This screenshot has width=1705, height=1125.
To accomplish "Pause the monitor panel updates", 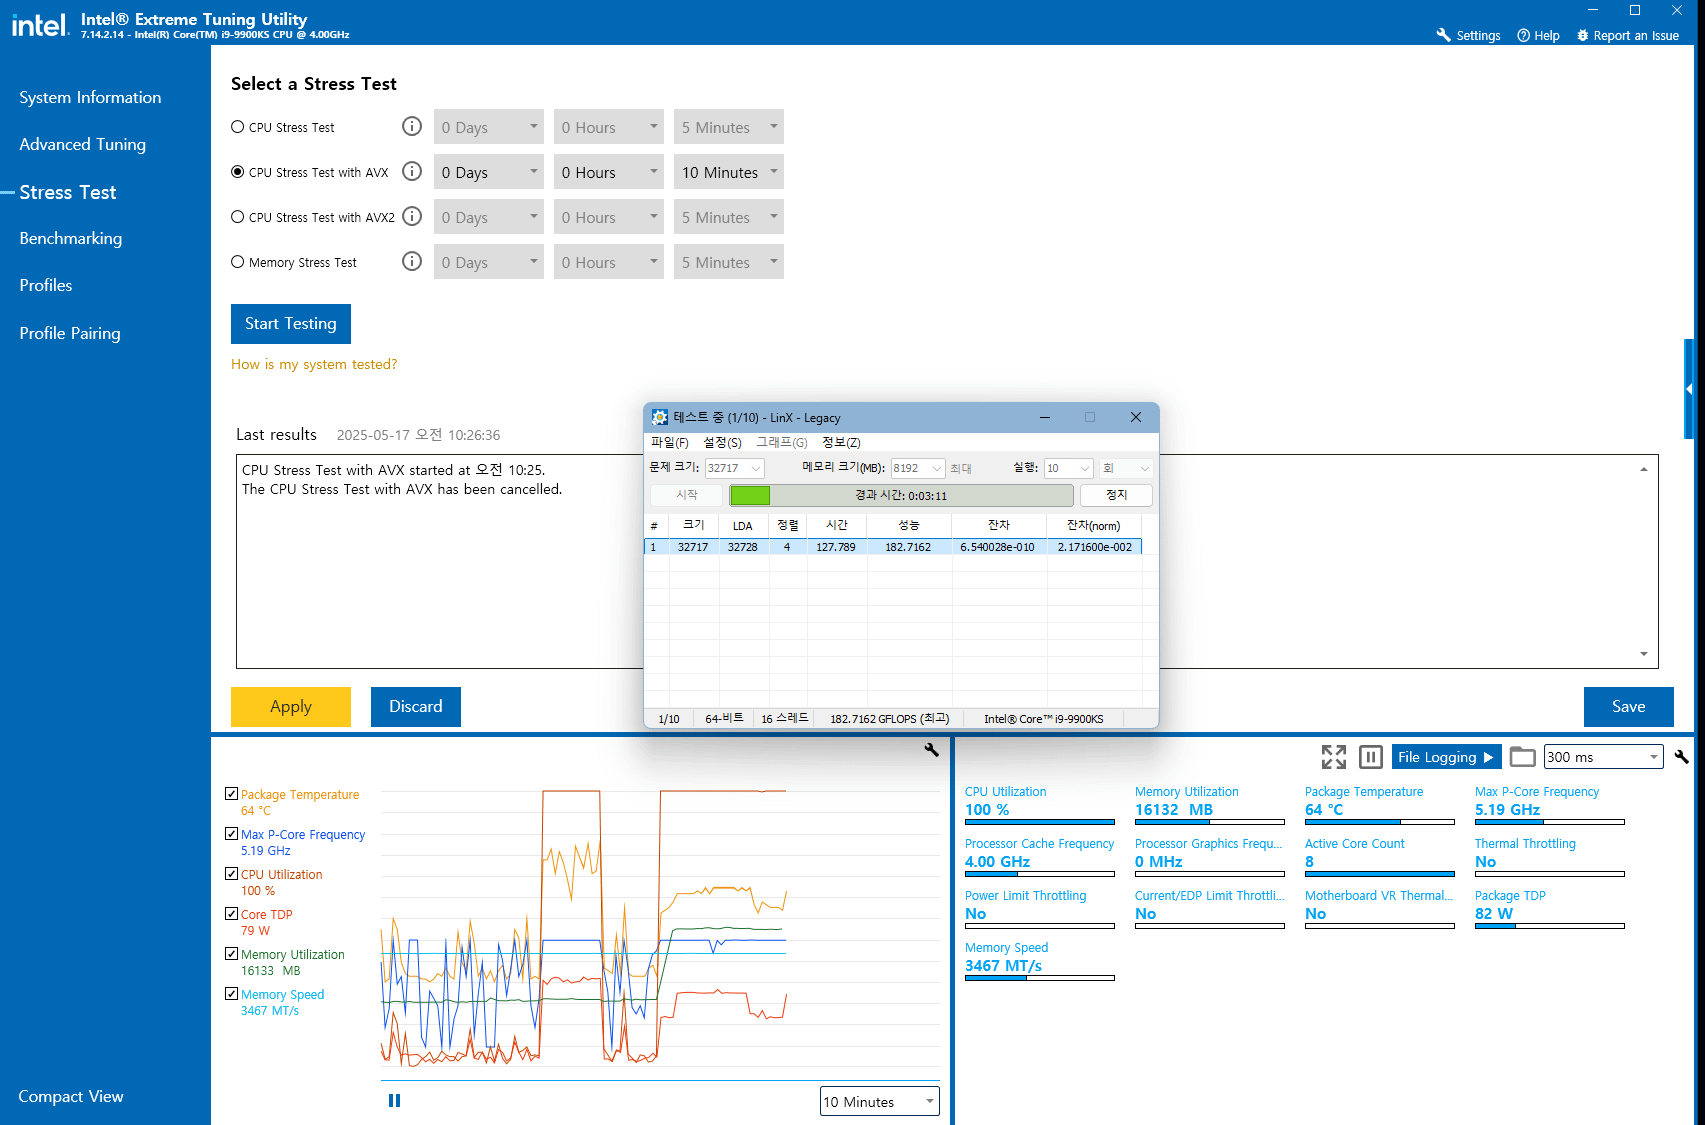I will (1371, 757).
